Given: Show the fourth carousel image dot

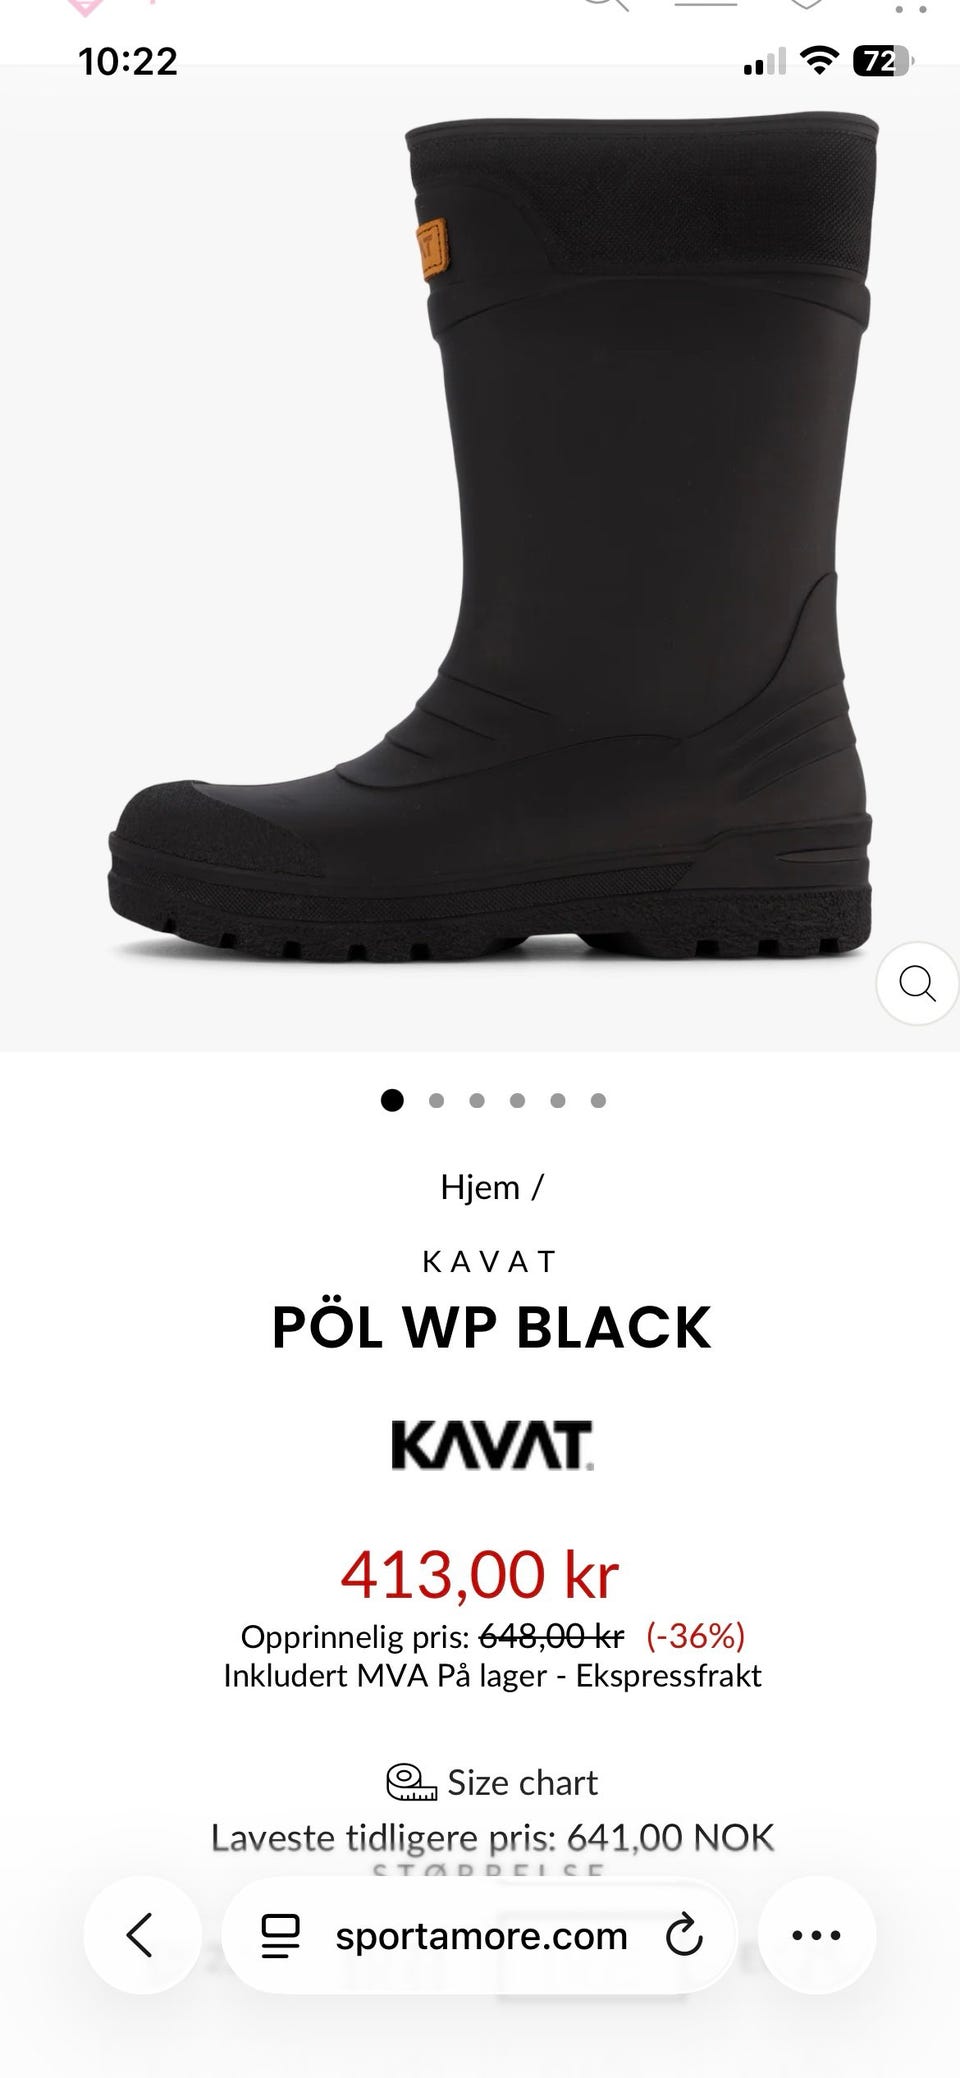Looking at the screenshot, I should pyautogui.click(x=517, y=1101).
